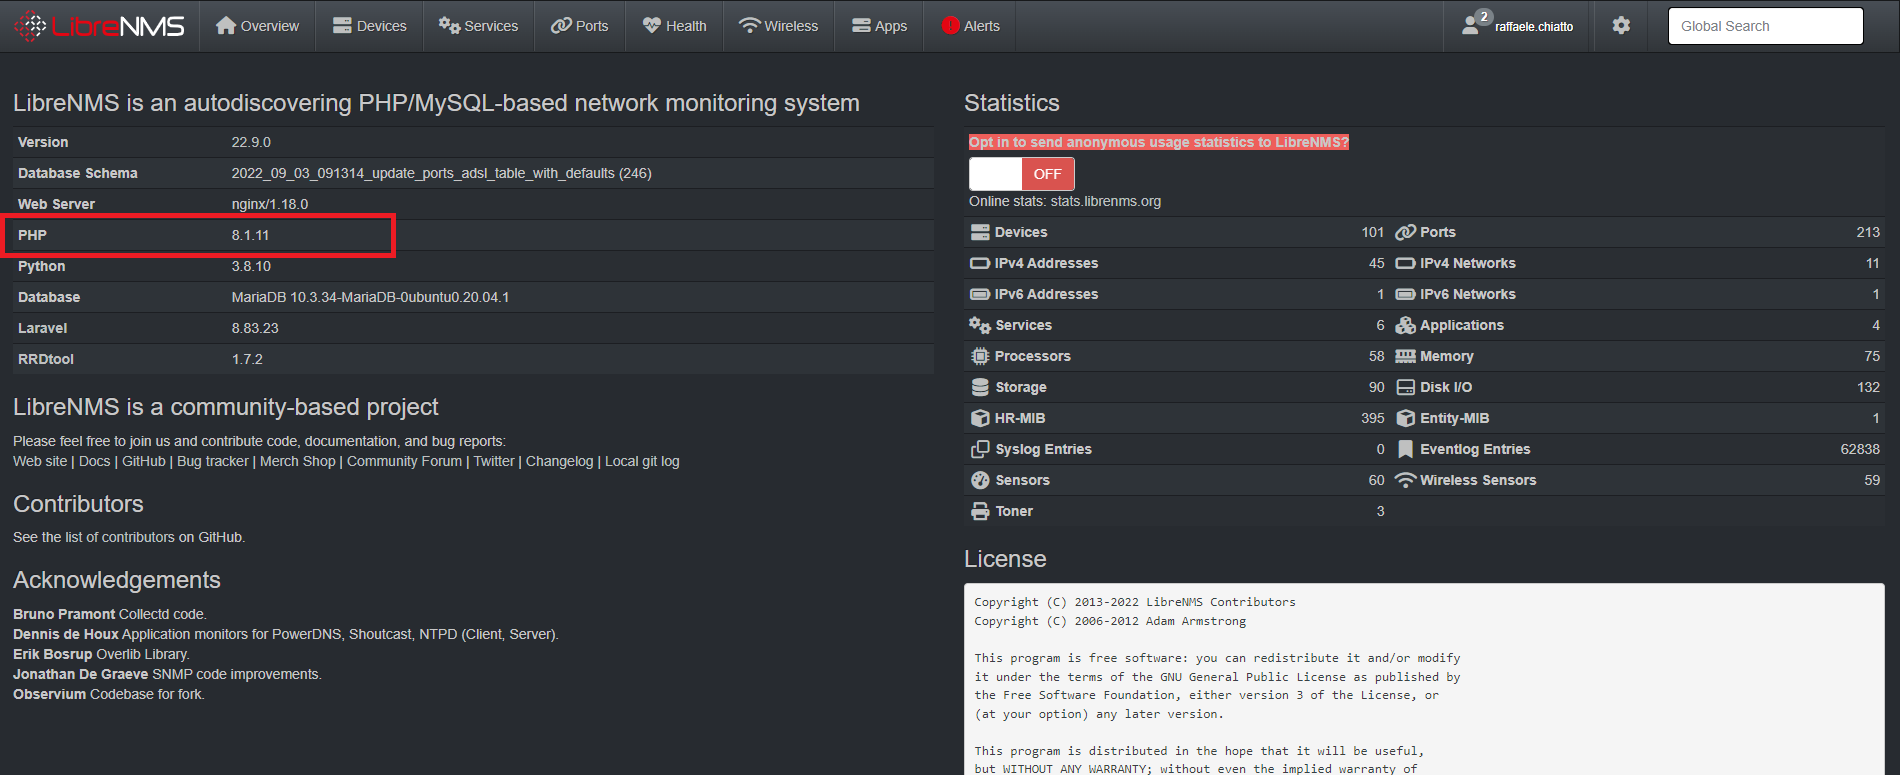Click the user notifications badge icon
Image resolution: width=1900 pixels, height=775 pixels.
(x=1484, y=17)
